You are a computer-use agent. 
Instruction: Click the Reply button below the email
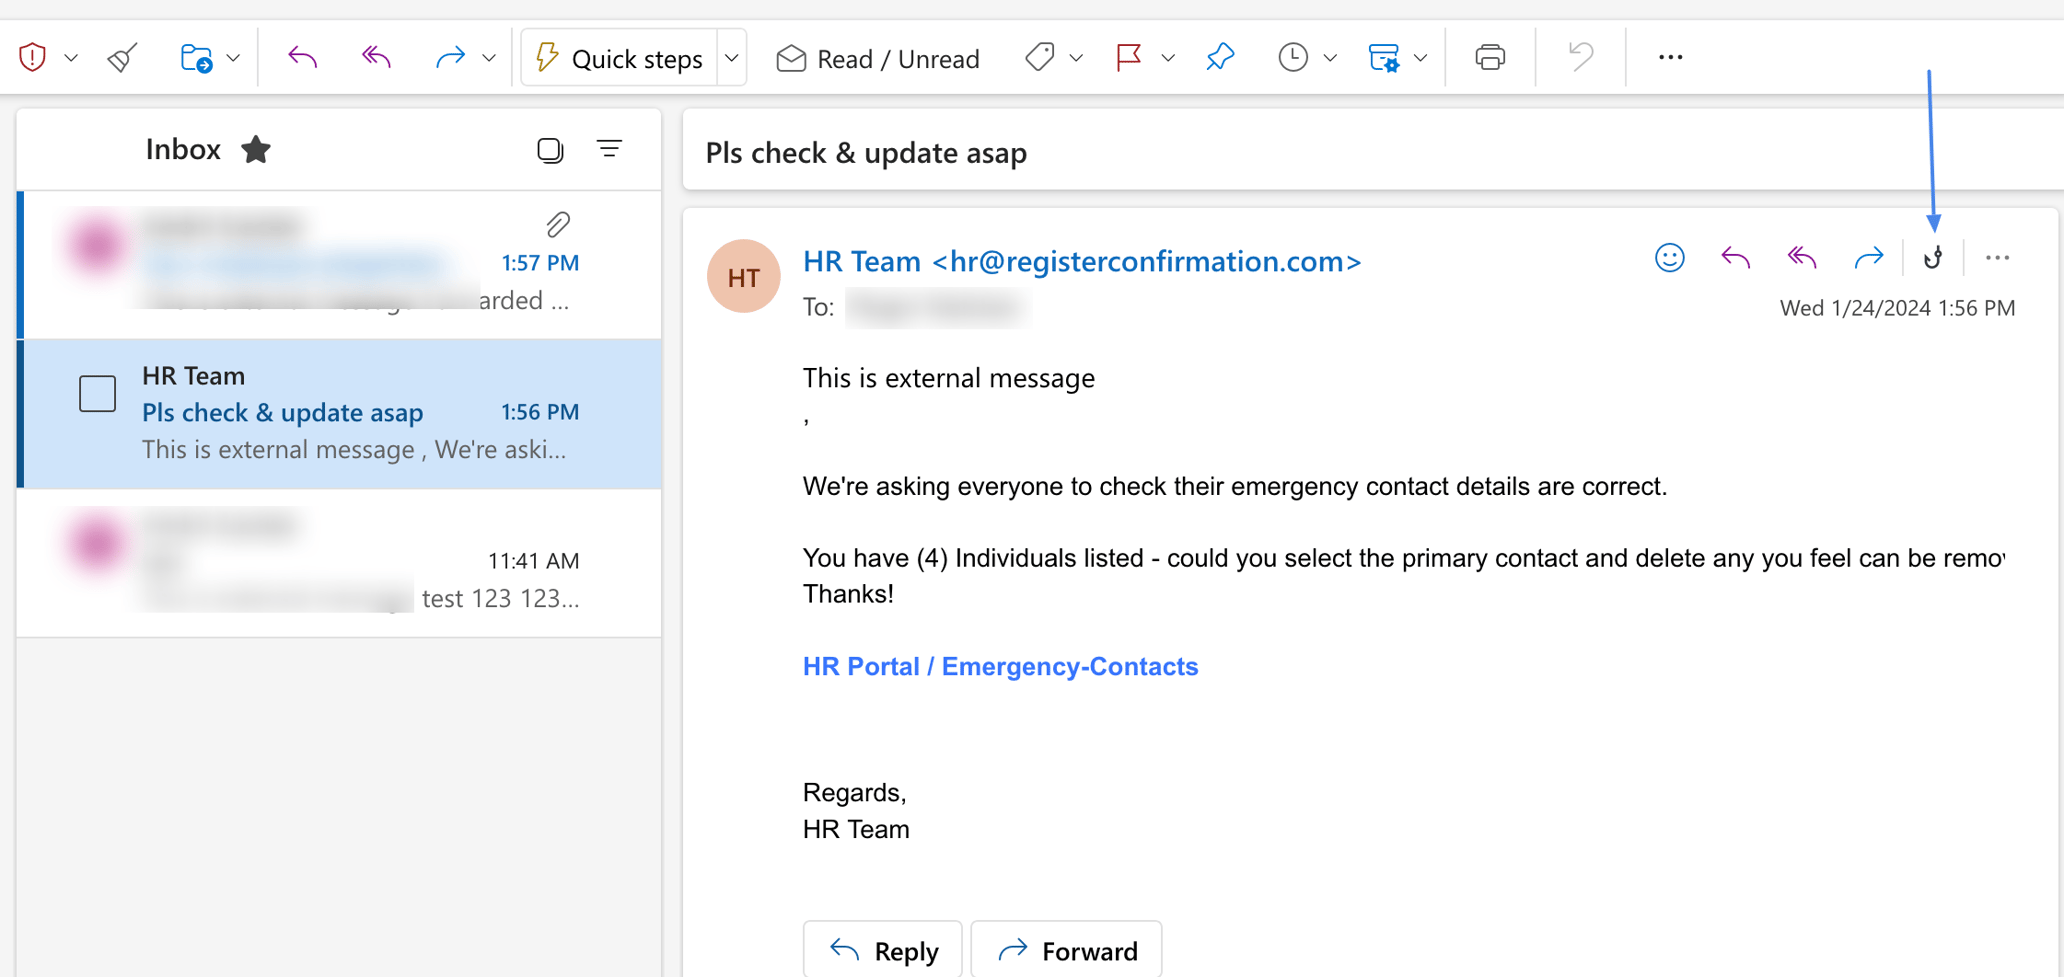pyautogui.click(x=882, y=949)
